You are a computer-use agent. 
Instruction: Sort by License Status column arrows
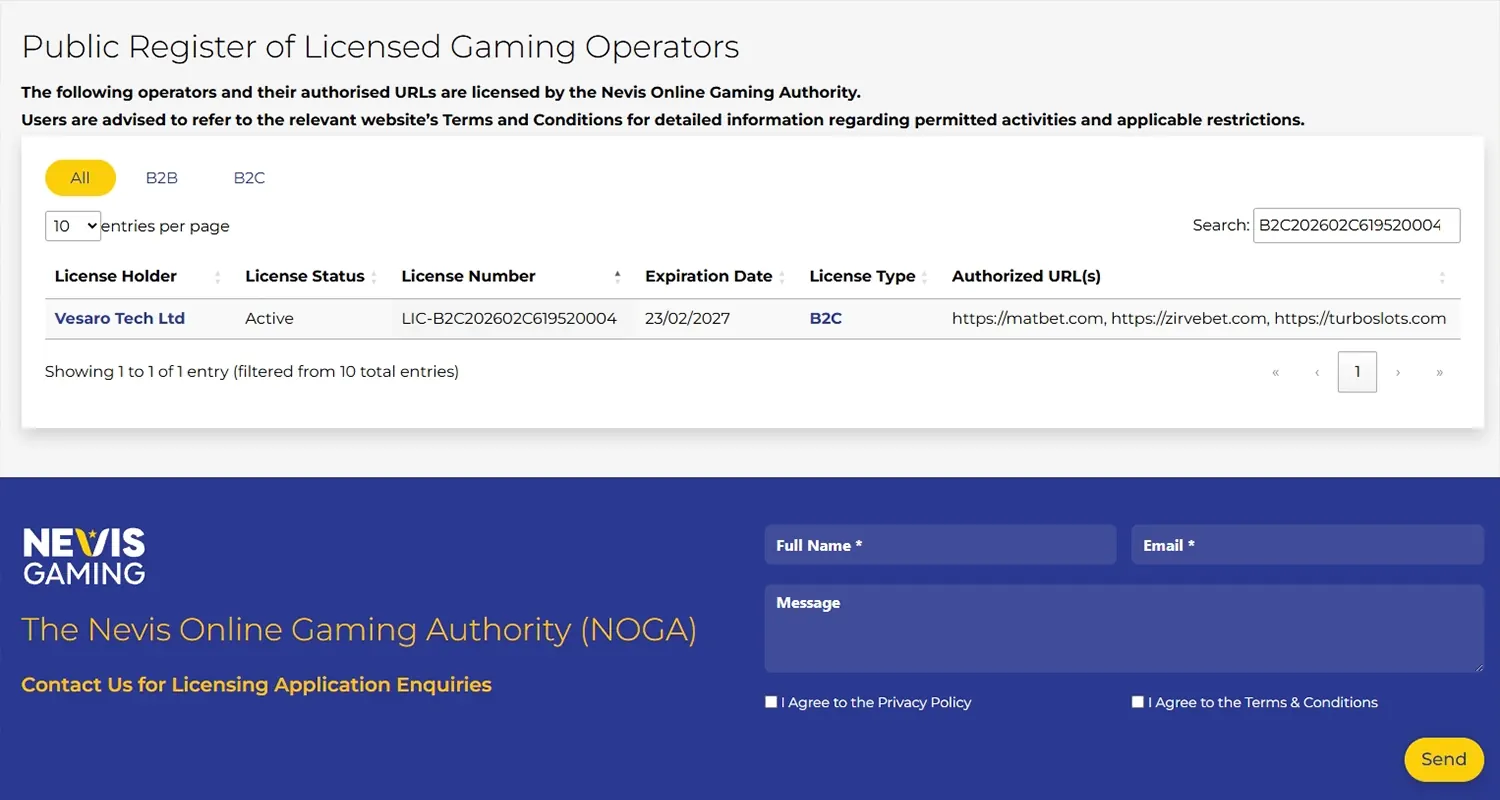pyautogui.click(x=374, y=277)
